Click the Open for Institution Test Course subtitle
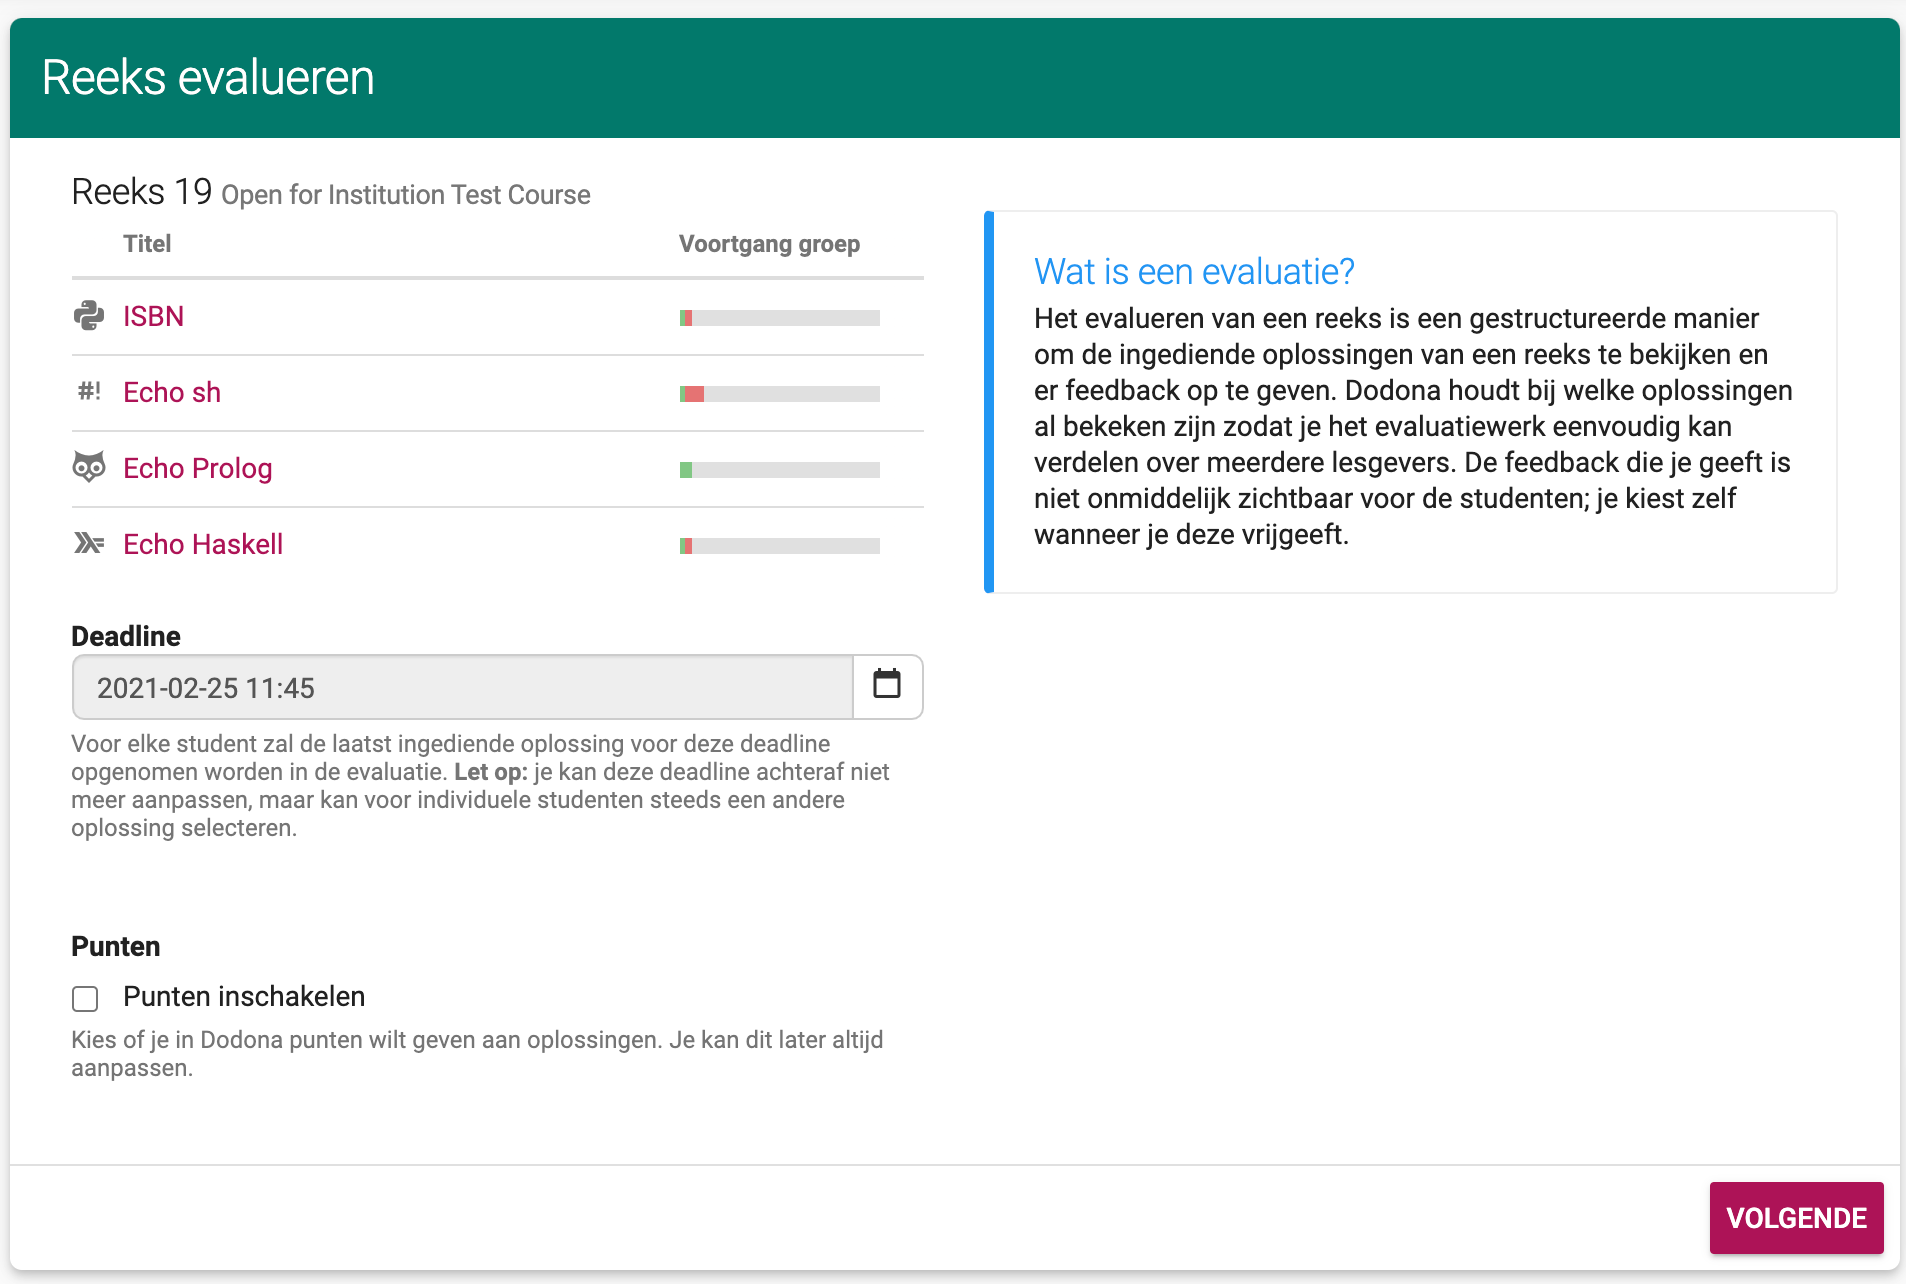The width and height of the screenshot is (1906, 1284). click(x=406, y=195)
